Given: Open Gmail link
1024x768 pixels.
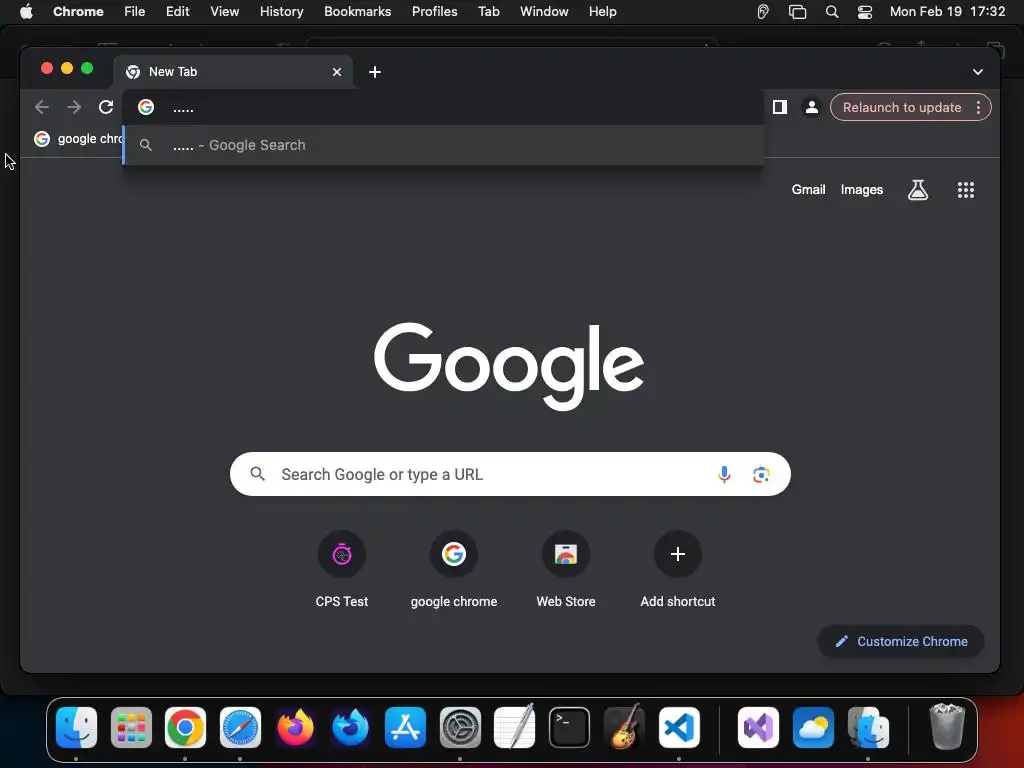Looking at the screenshot, I should click(808, 189).
